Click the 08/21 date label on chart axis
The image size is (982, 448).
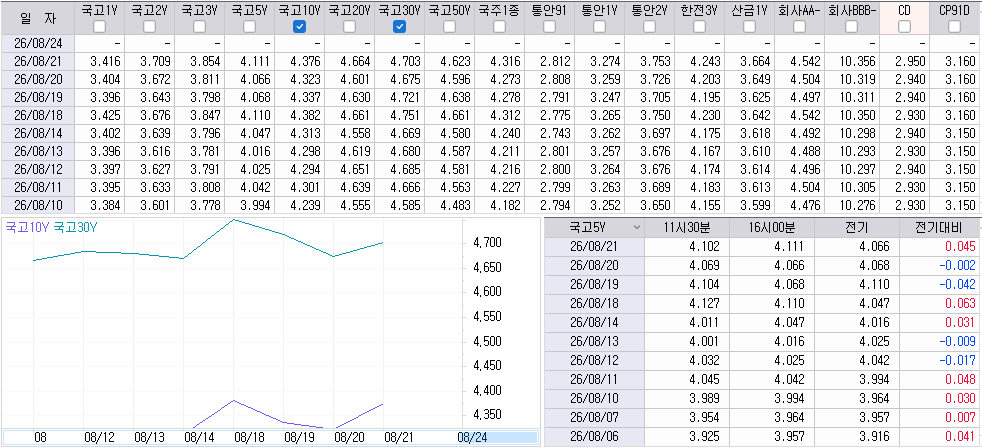click(x=398, y=438)
